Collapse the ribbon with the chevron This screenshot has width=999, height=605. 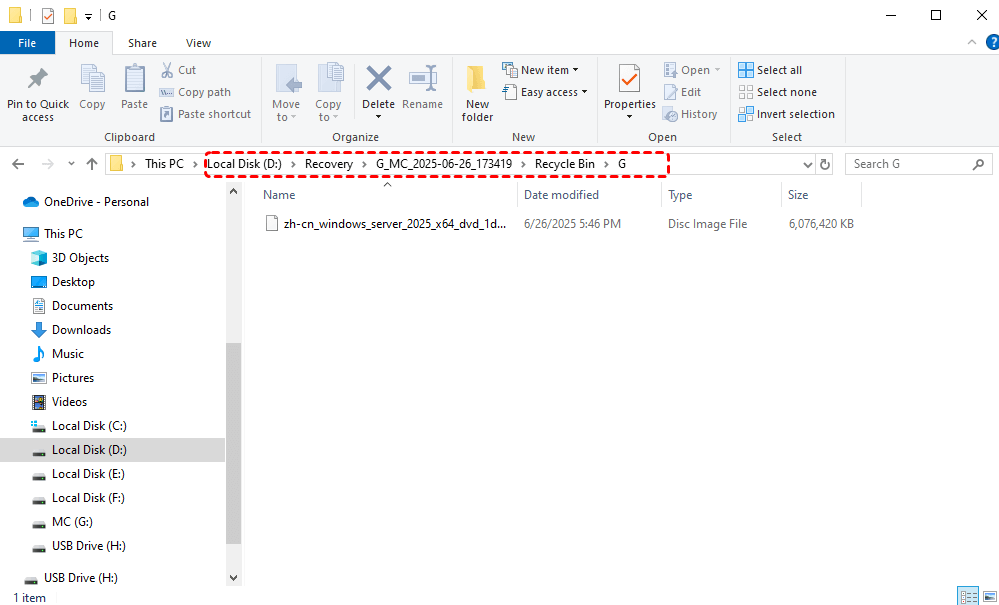click(972, 43)
